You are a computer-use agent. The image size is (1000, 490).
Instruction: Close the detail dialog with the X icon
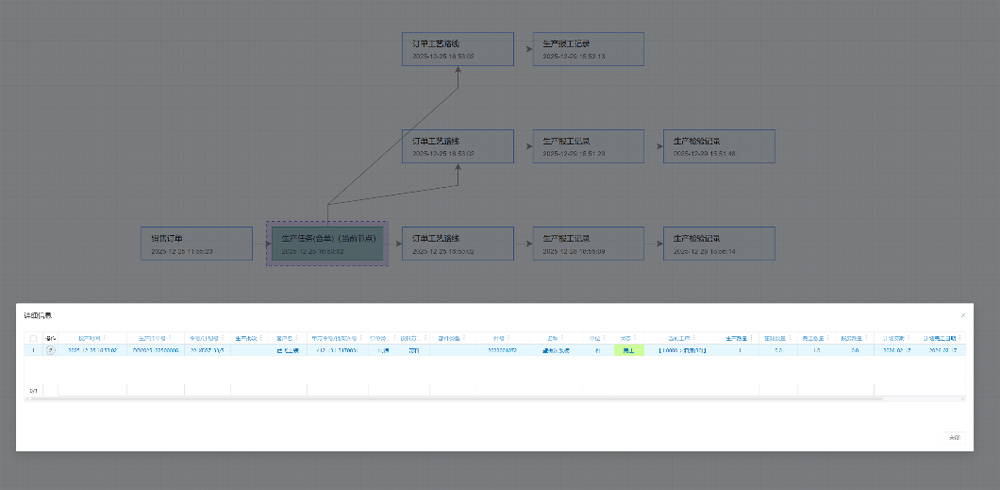[963, 315]
